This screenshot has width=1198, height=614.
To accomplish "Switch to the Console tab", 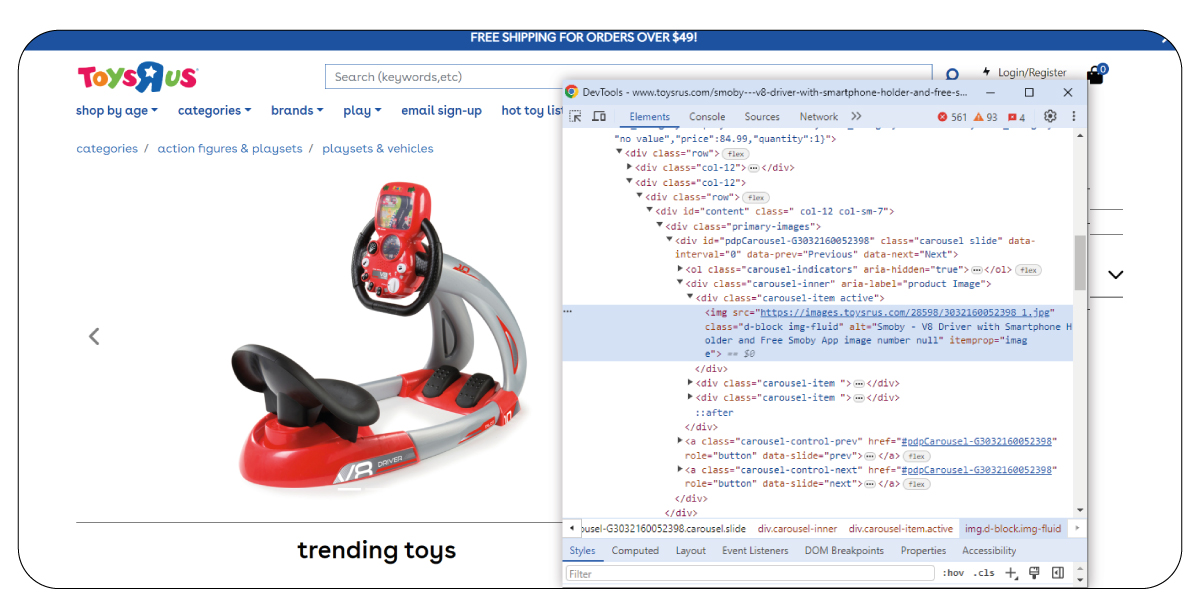I will (x=707, y=117).
